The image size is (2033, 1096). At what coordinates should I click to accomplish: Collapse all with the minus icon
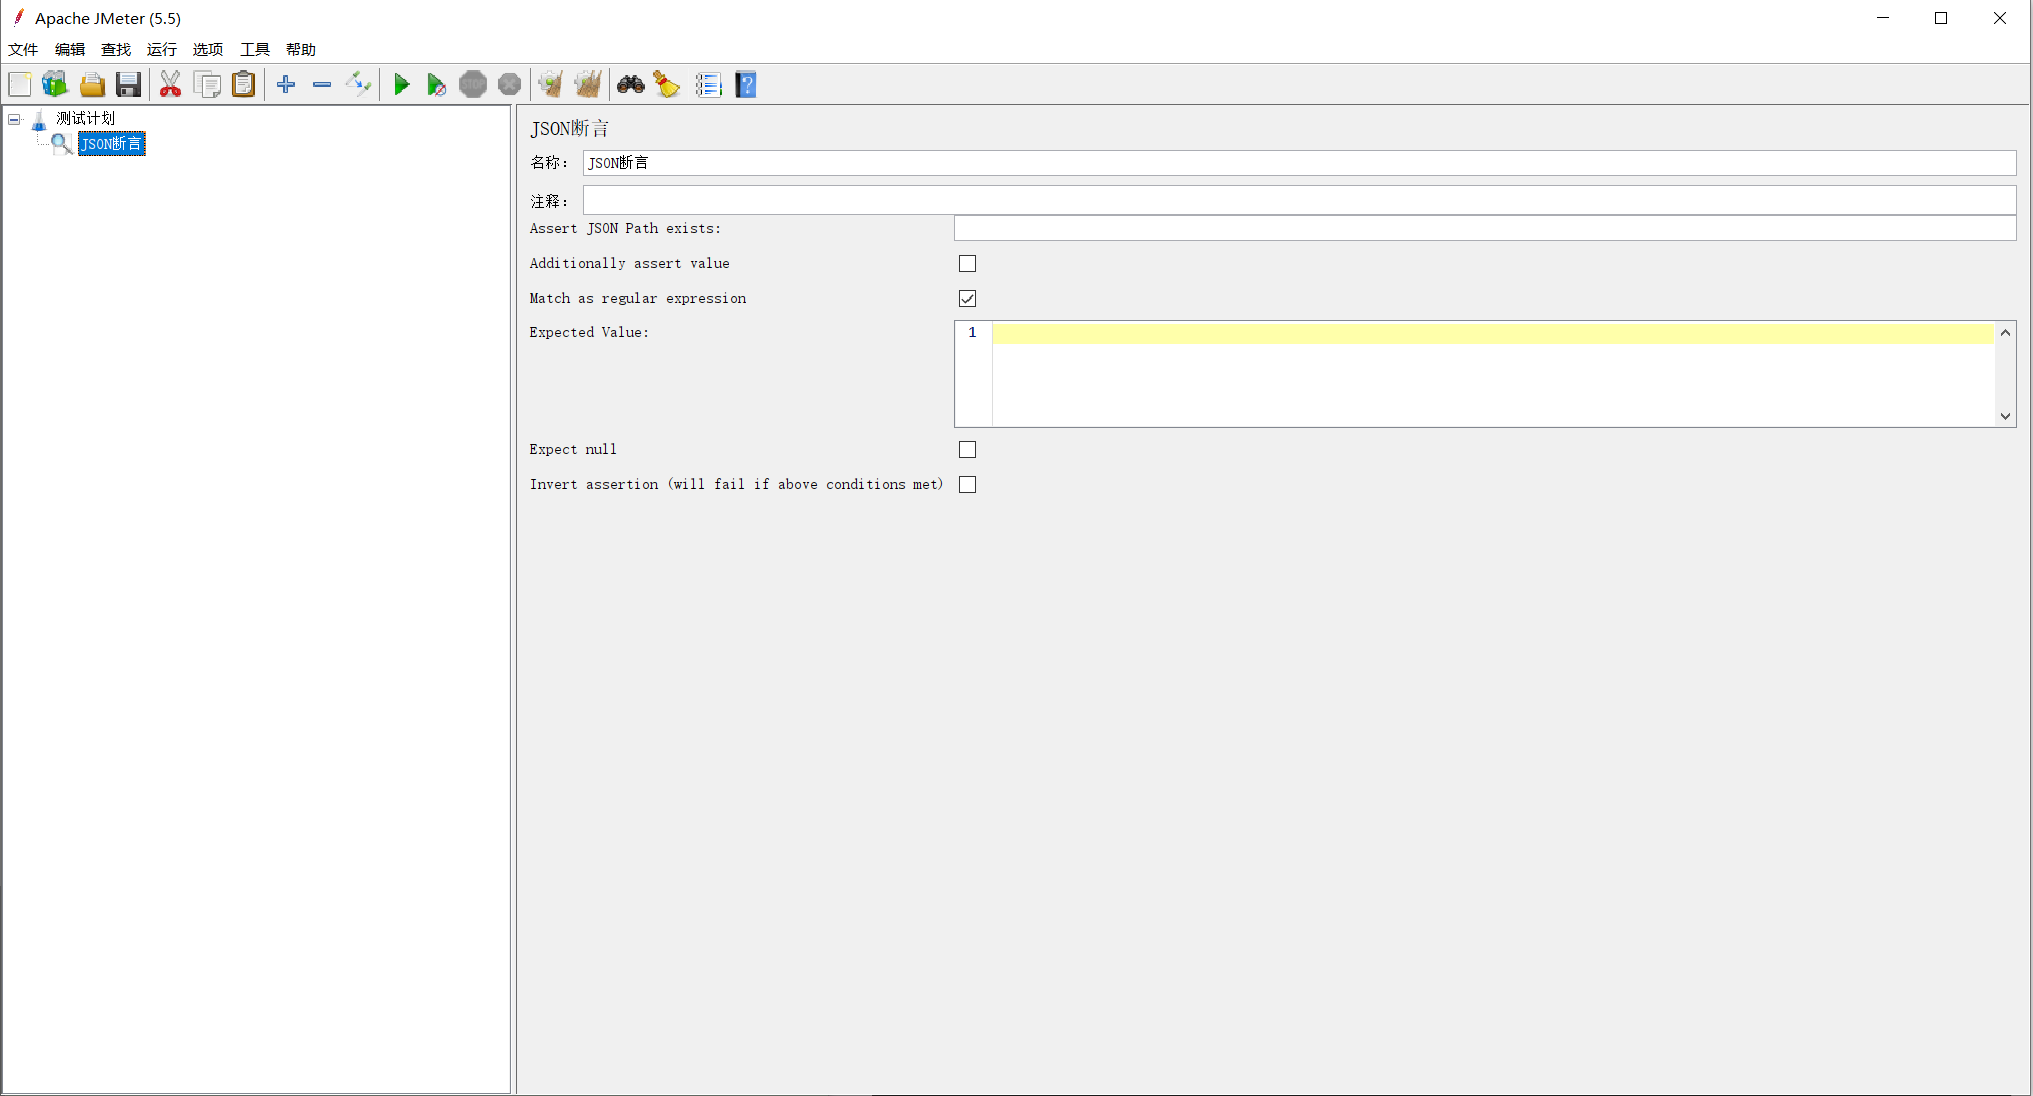click(322, 85)
